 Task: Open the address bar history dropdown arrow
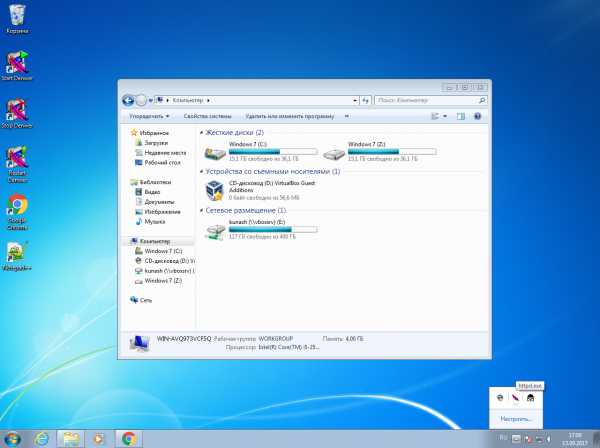tap(355, 101)
